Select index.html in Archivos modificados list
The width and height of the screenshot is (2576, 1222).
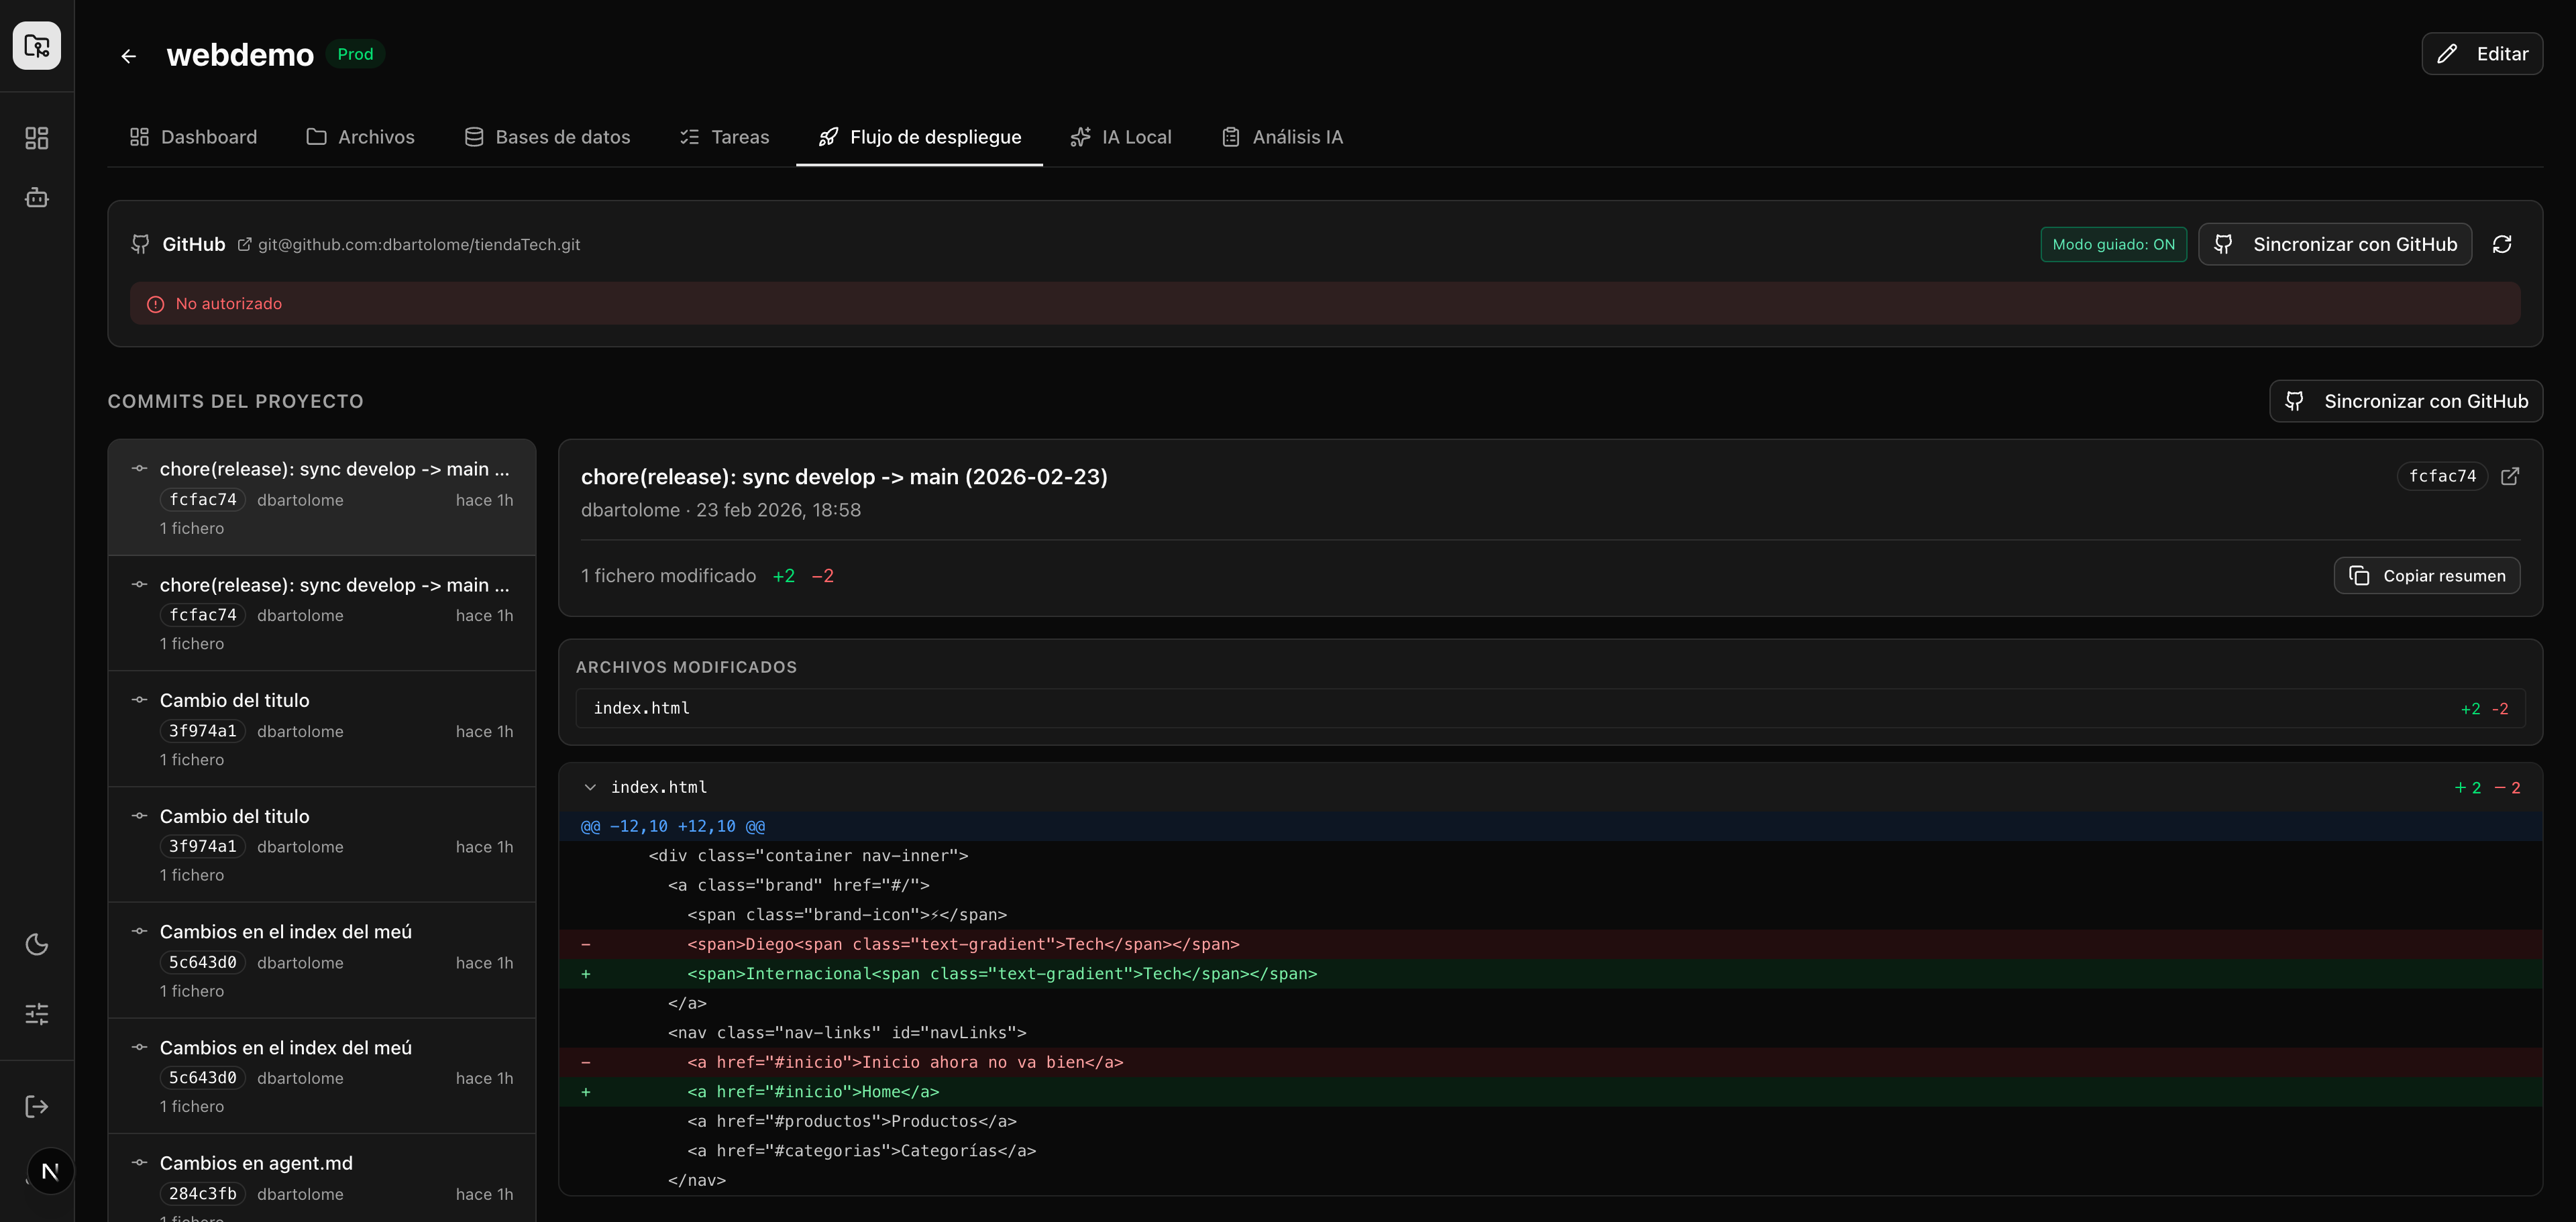[642, 708]
